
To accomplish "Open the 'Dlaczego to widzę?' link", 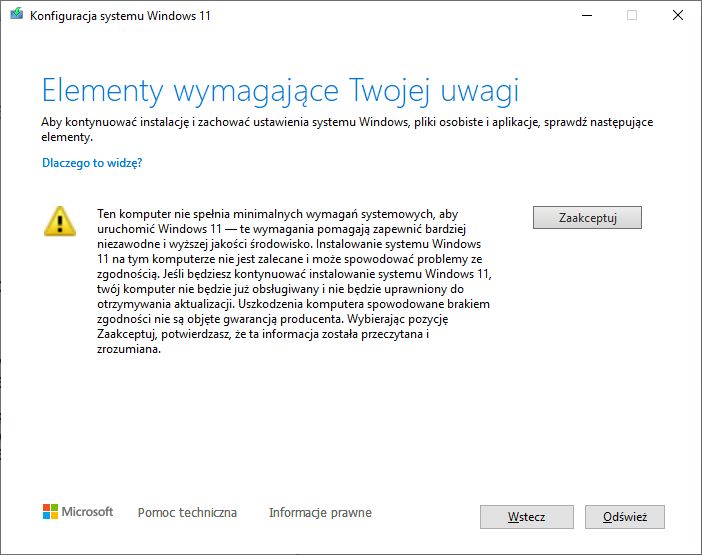I will coord(92,162).
